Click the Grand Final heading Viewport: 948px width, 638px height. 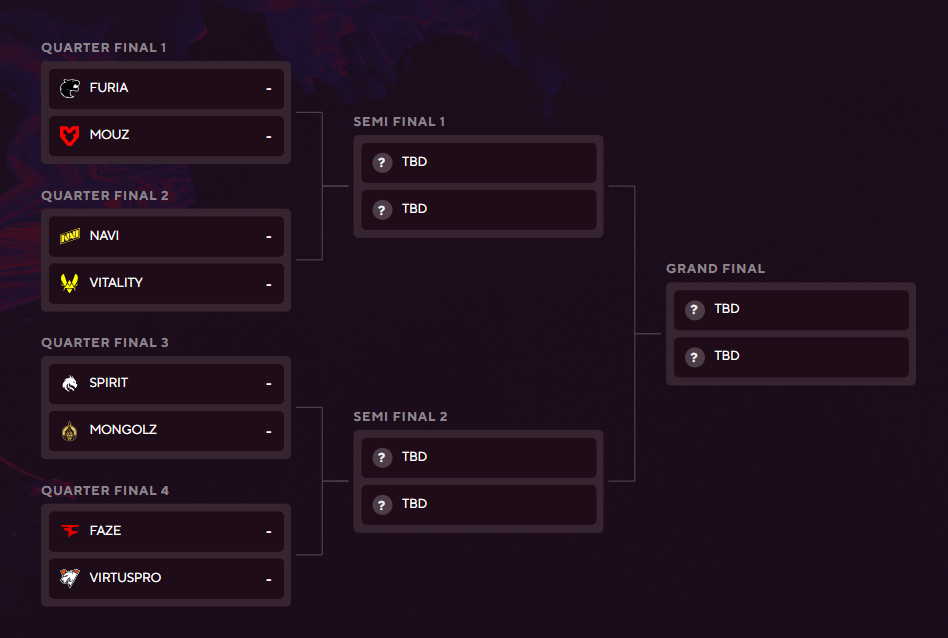715,269
